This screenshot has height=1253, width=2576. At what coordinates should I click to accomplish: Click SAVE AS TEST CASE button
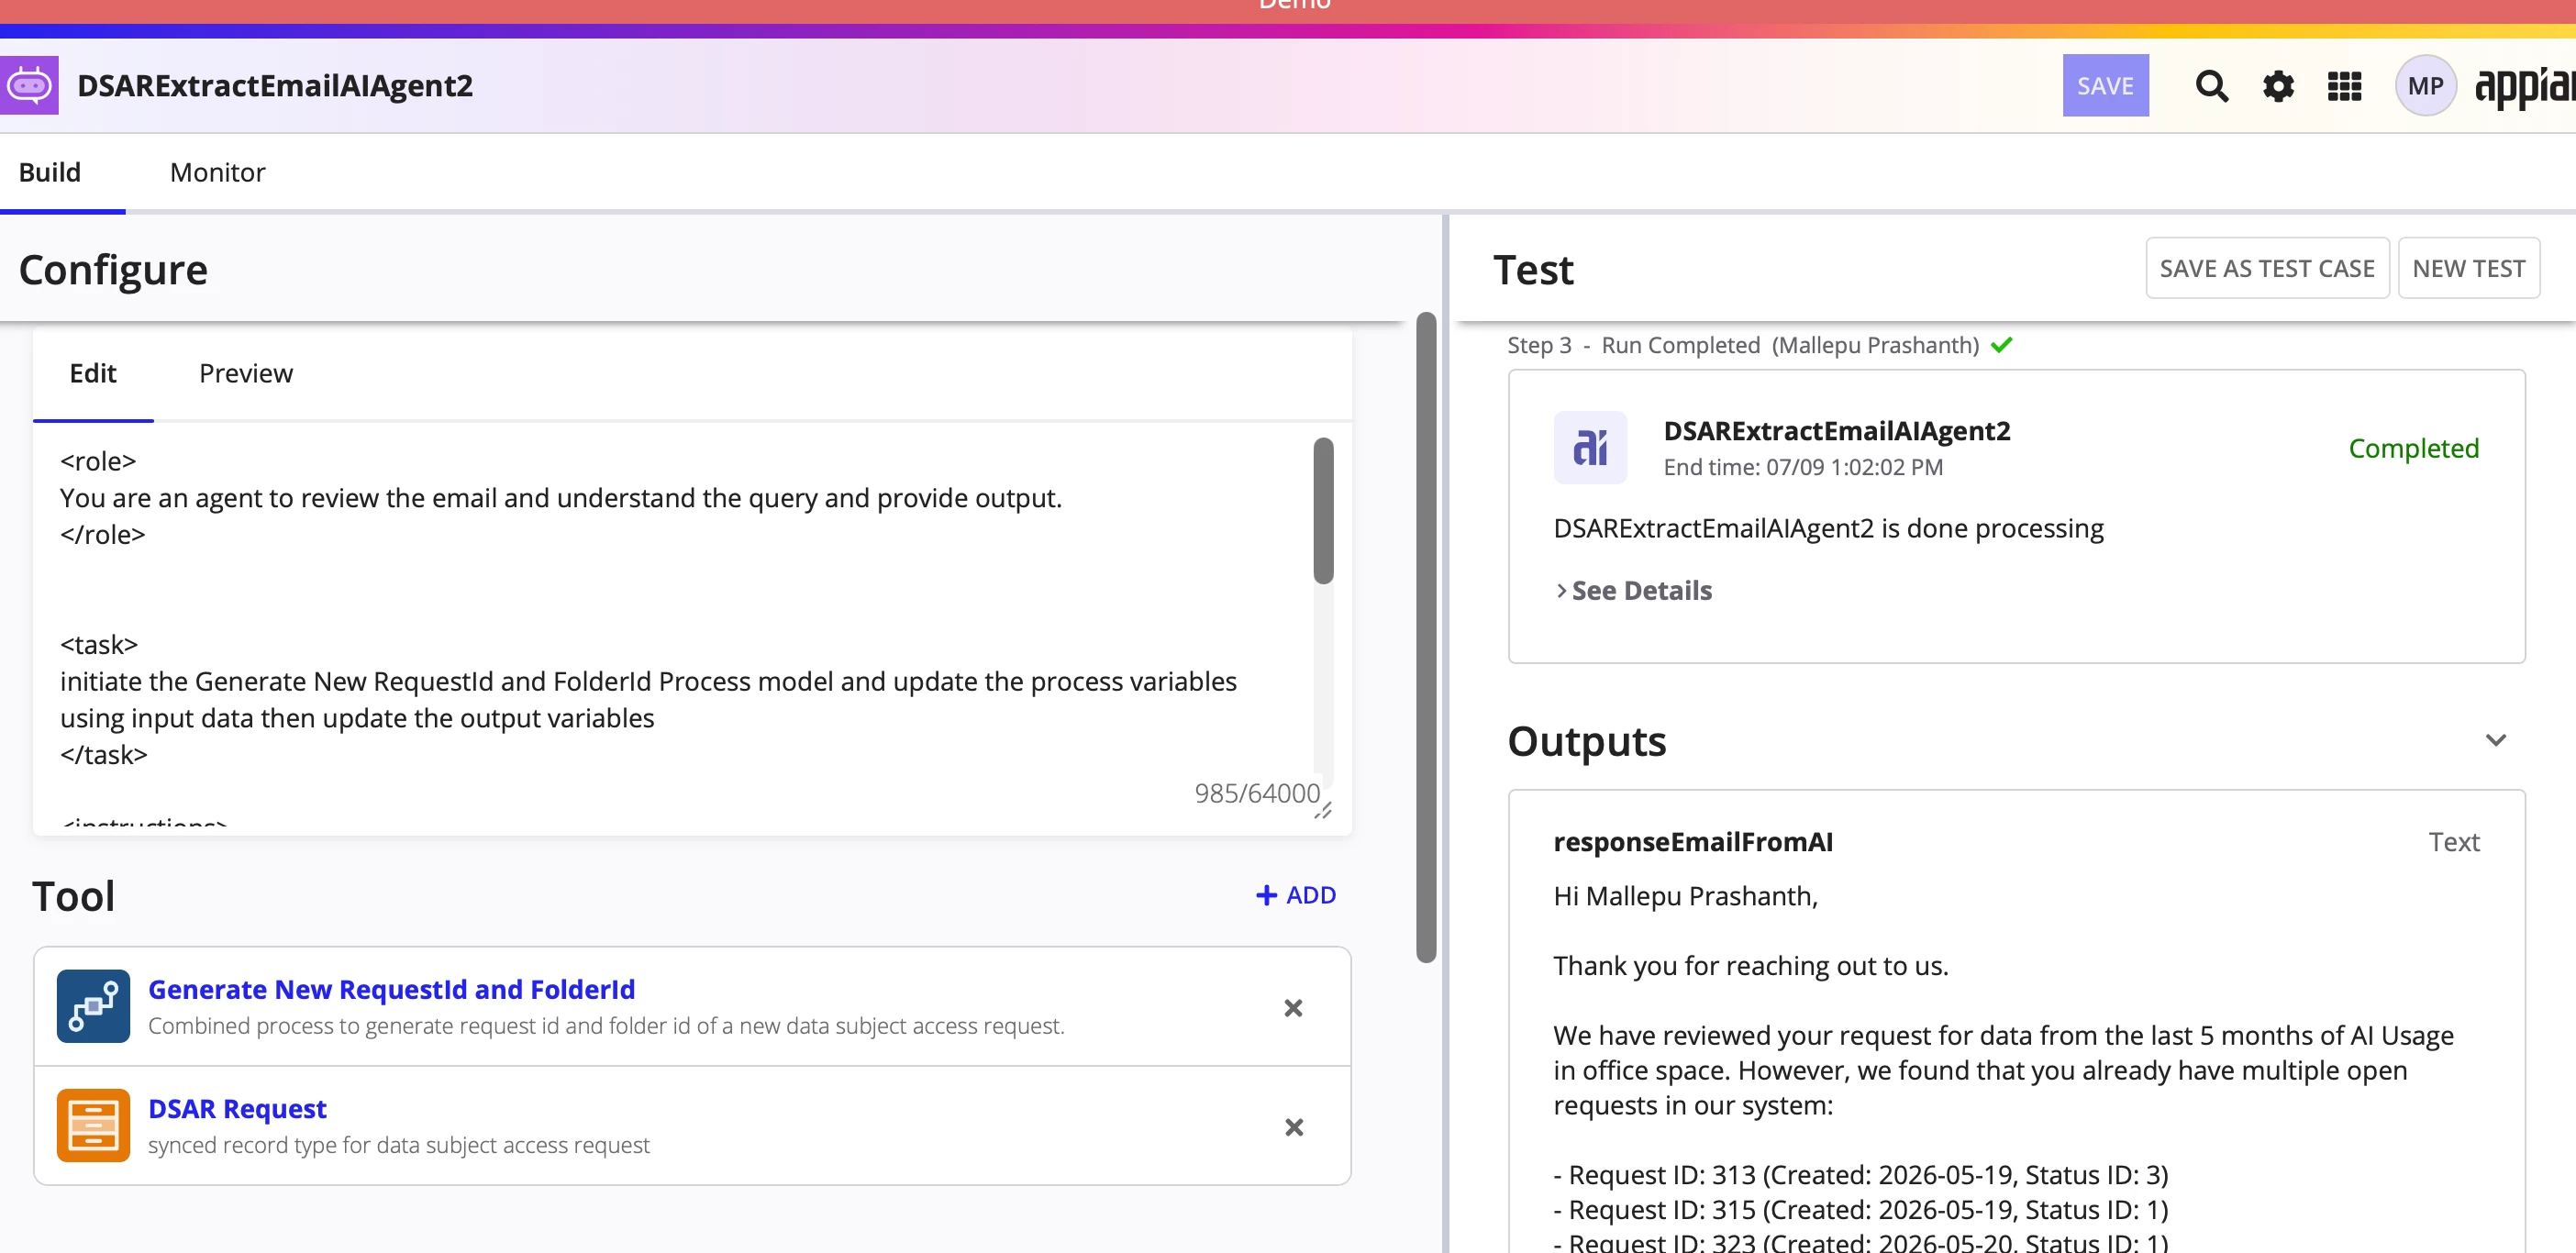(x=2267, y=268)
